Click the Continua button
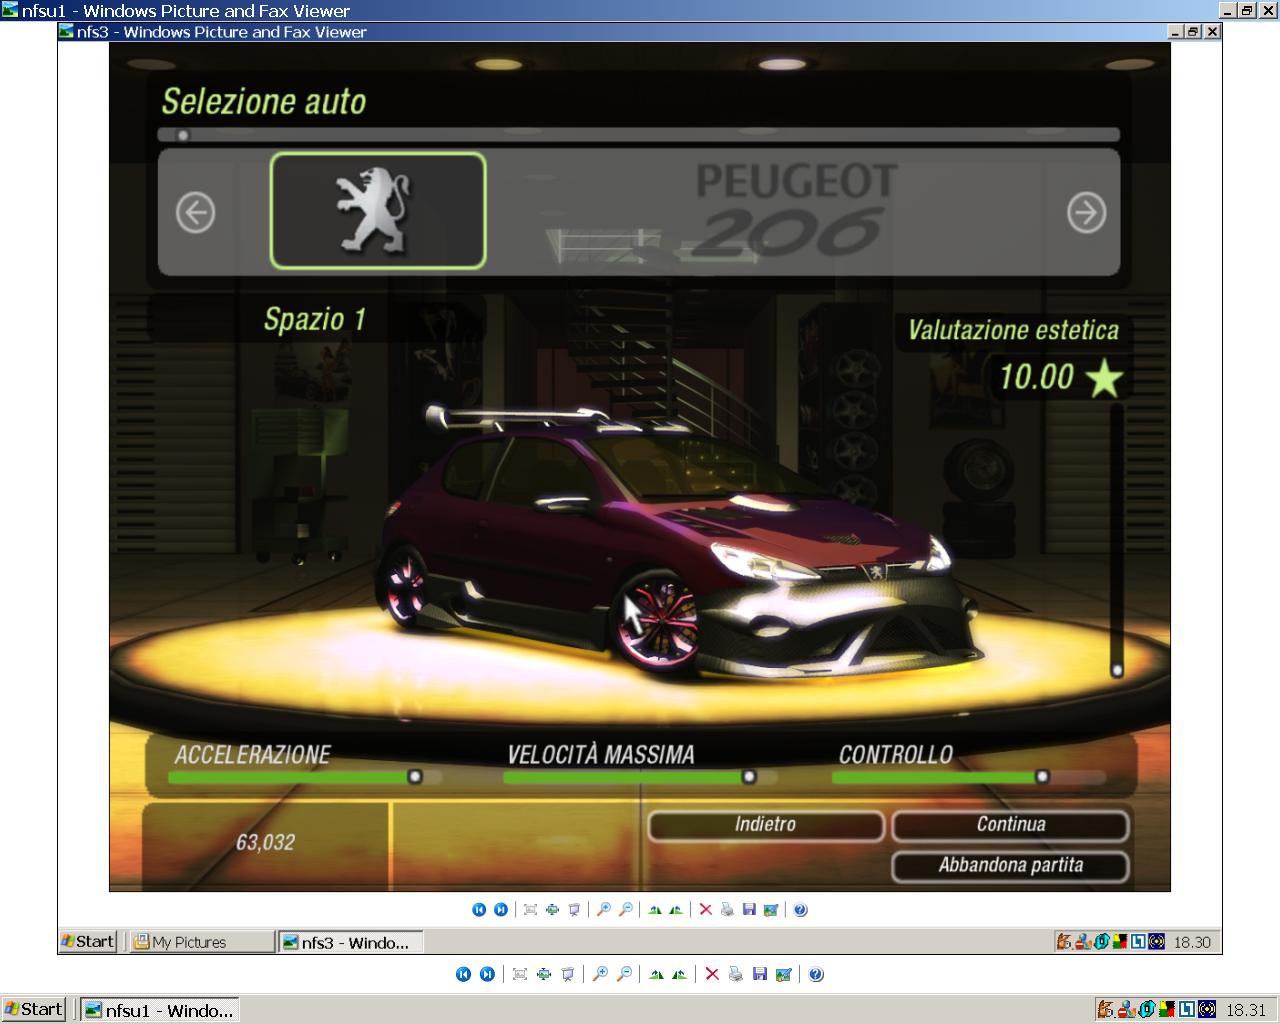 [x=1011, y=825]
